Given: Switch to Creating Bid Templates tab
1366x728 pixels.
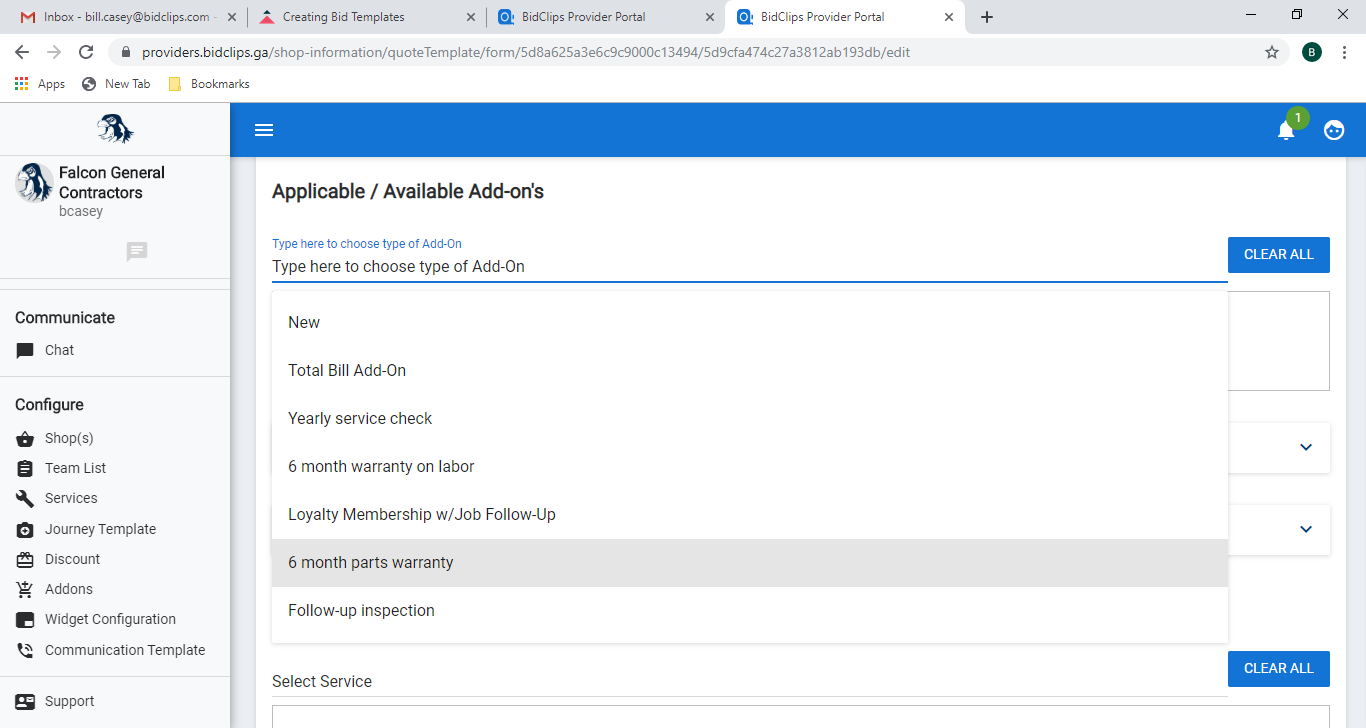Looking at the screenshot, I should point(366,17).
